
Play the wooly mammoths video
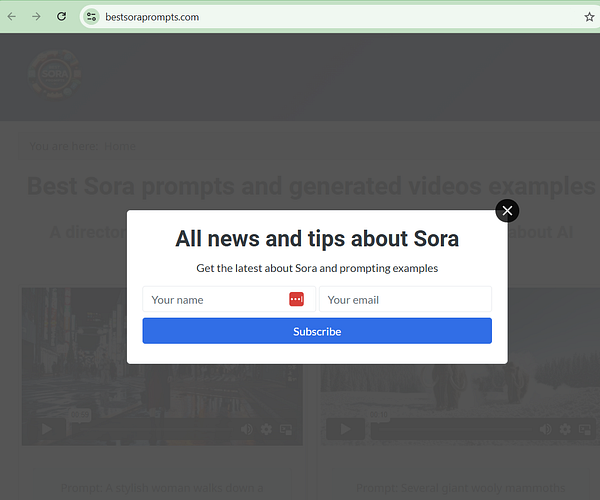pyautogui.click(x=346, y=429)
